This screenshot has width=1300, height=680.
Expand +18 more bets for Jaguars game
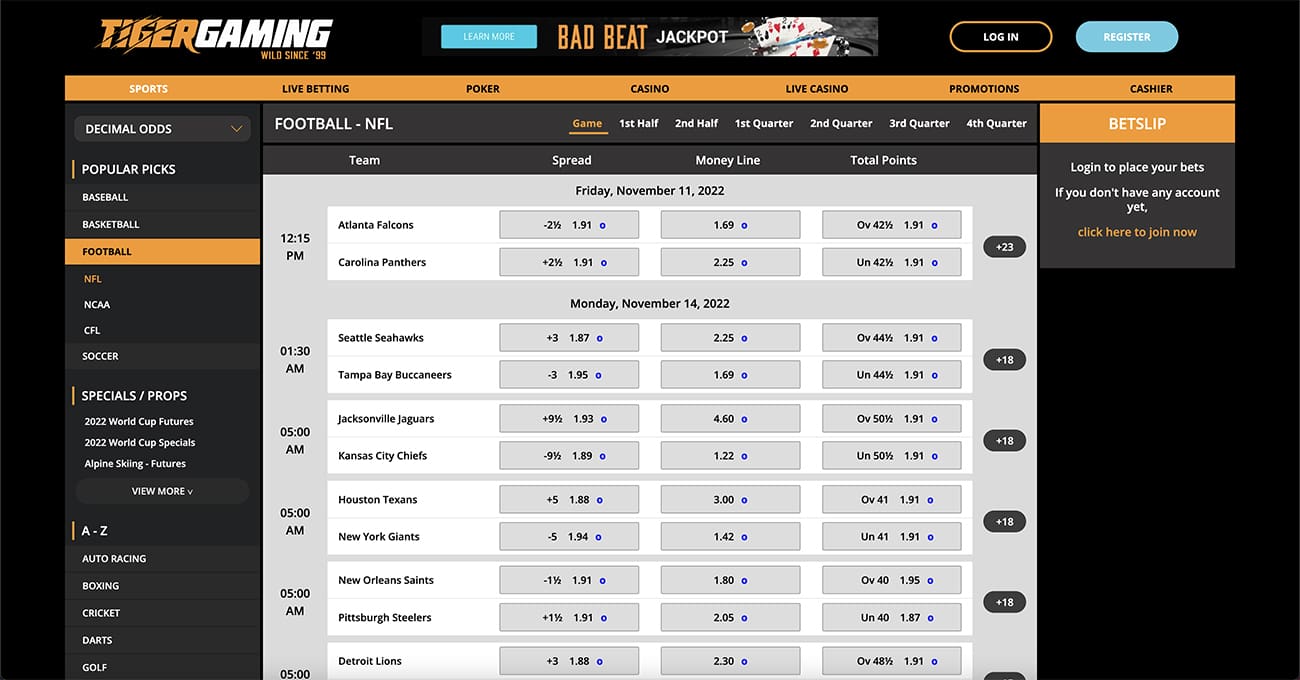click(1004, 441)
